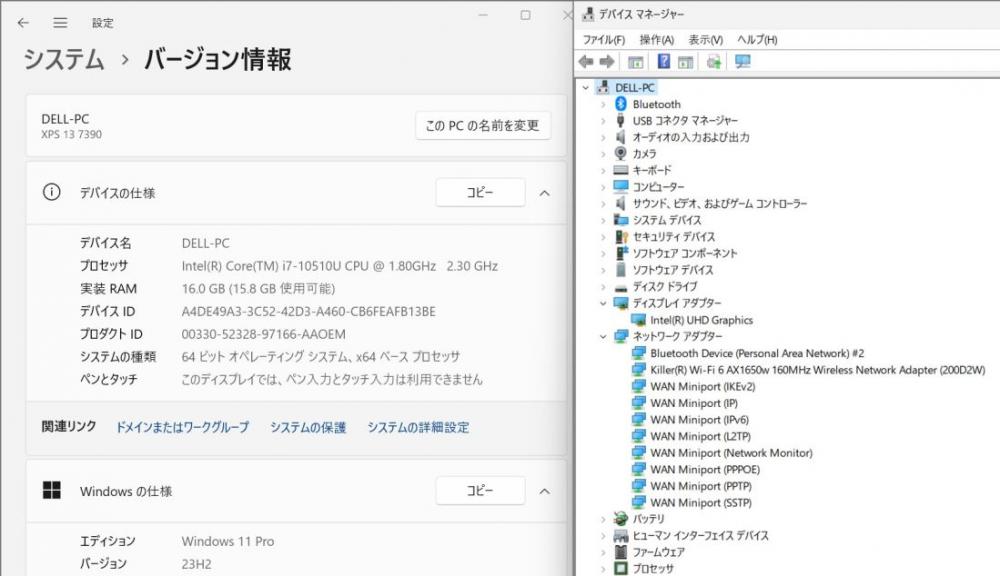This screenshot has width=1000, height=576.
Task: Collapse the デバイスの仕様 section chevron
Action: [545, 193]
